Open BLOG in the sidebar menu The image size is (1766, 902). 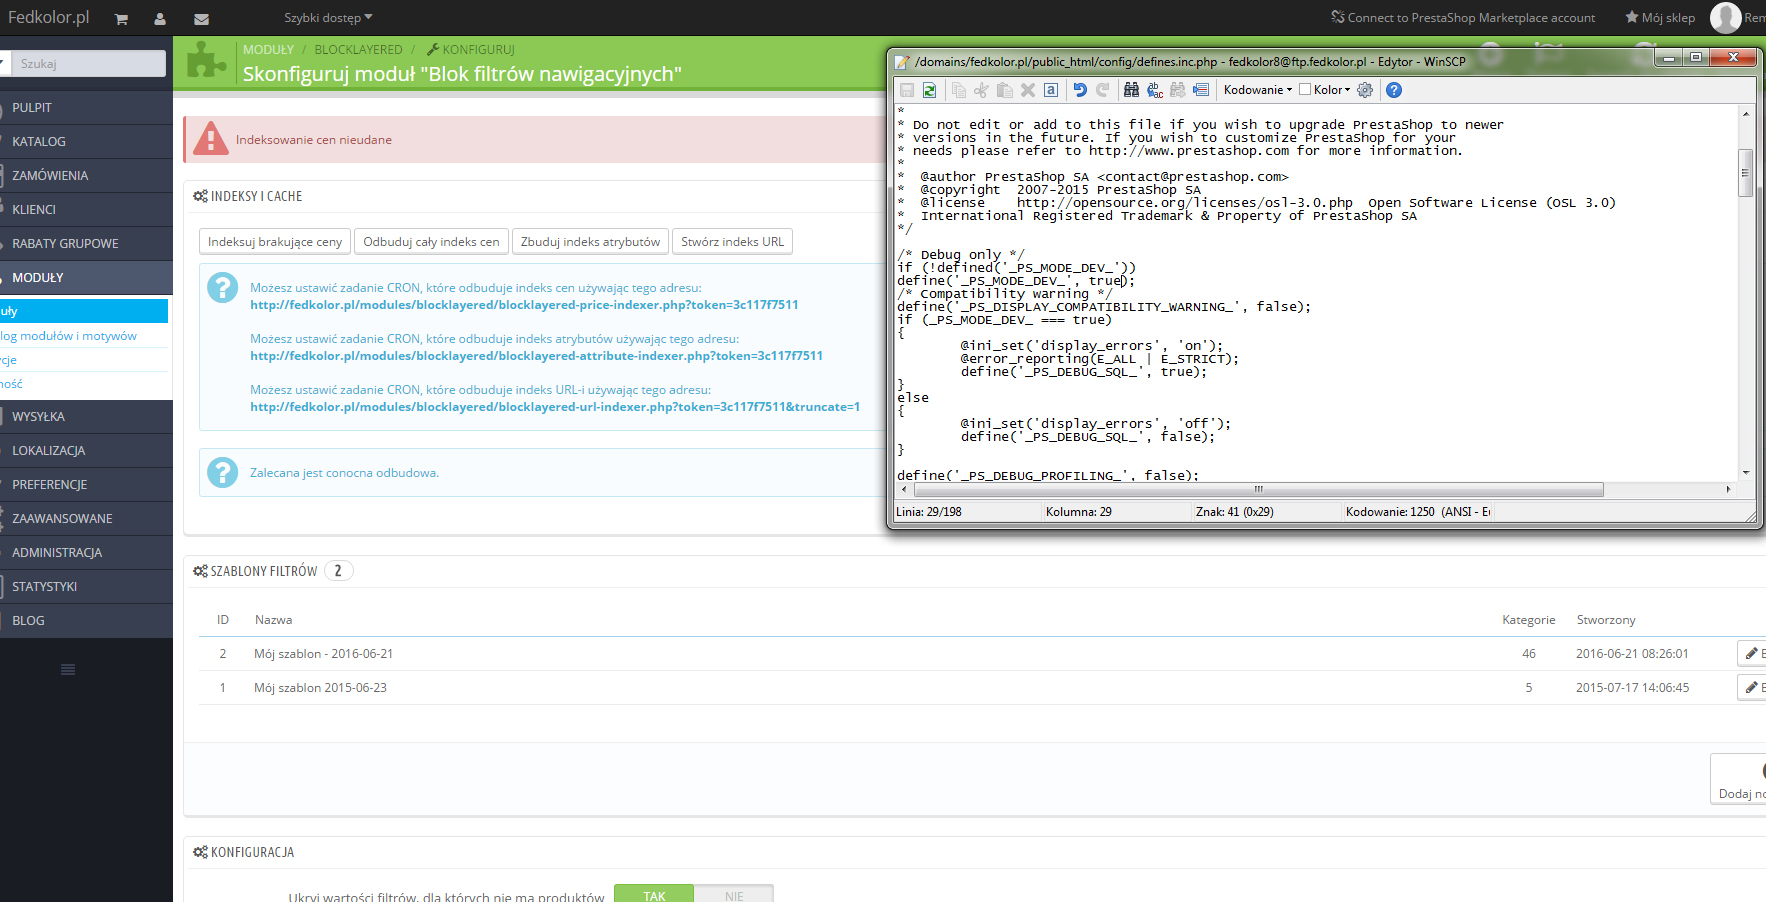click(x=86, y=621)
